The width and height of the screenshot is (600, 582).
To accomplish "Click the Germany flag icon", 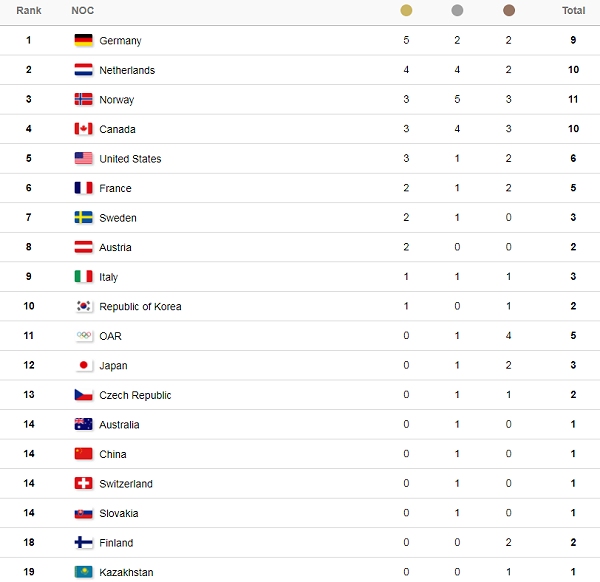I will pyautogui.click(x=83, y=40).
